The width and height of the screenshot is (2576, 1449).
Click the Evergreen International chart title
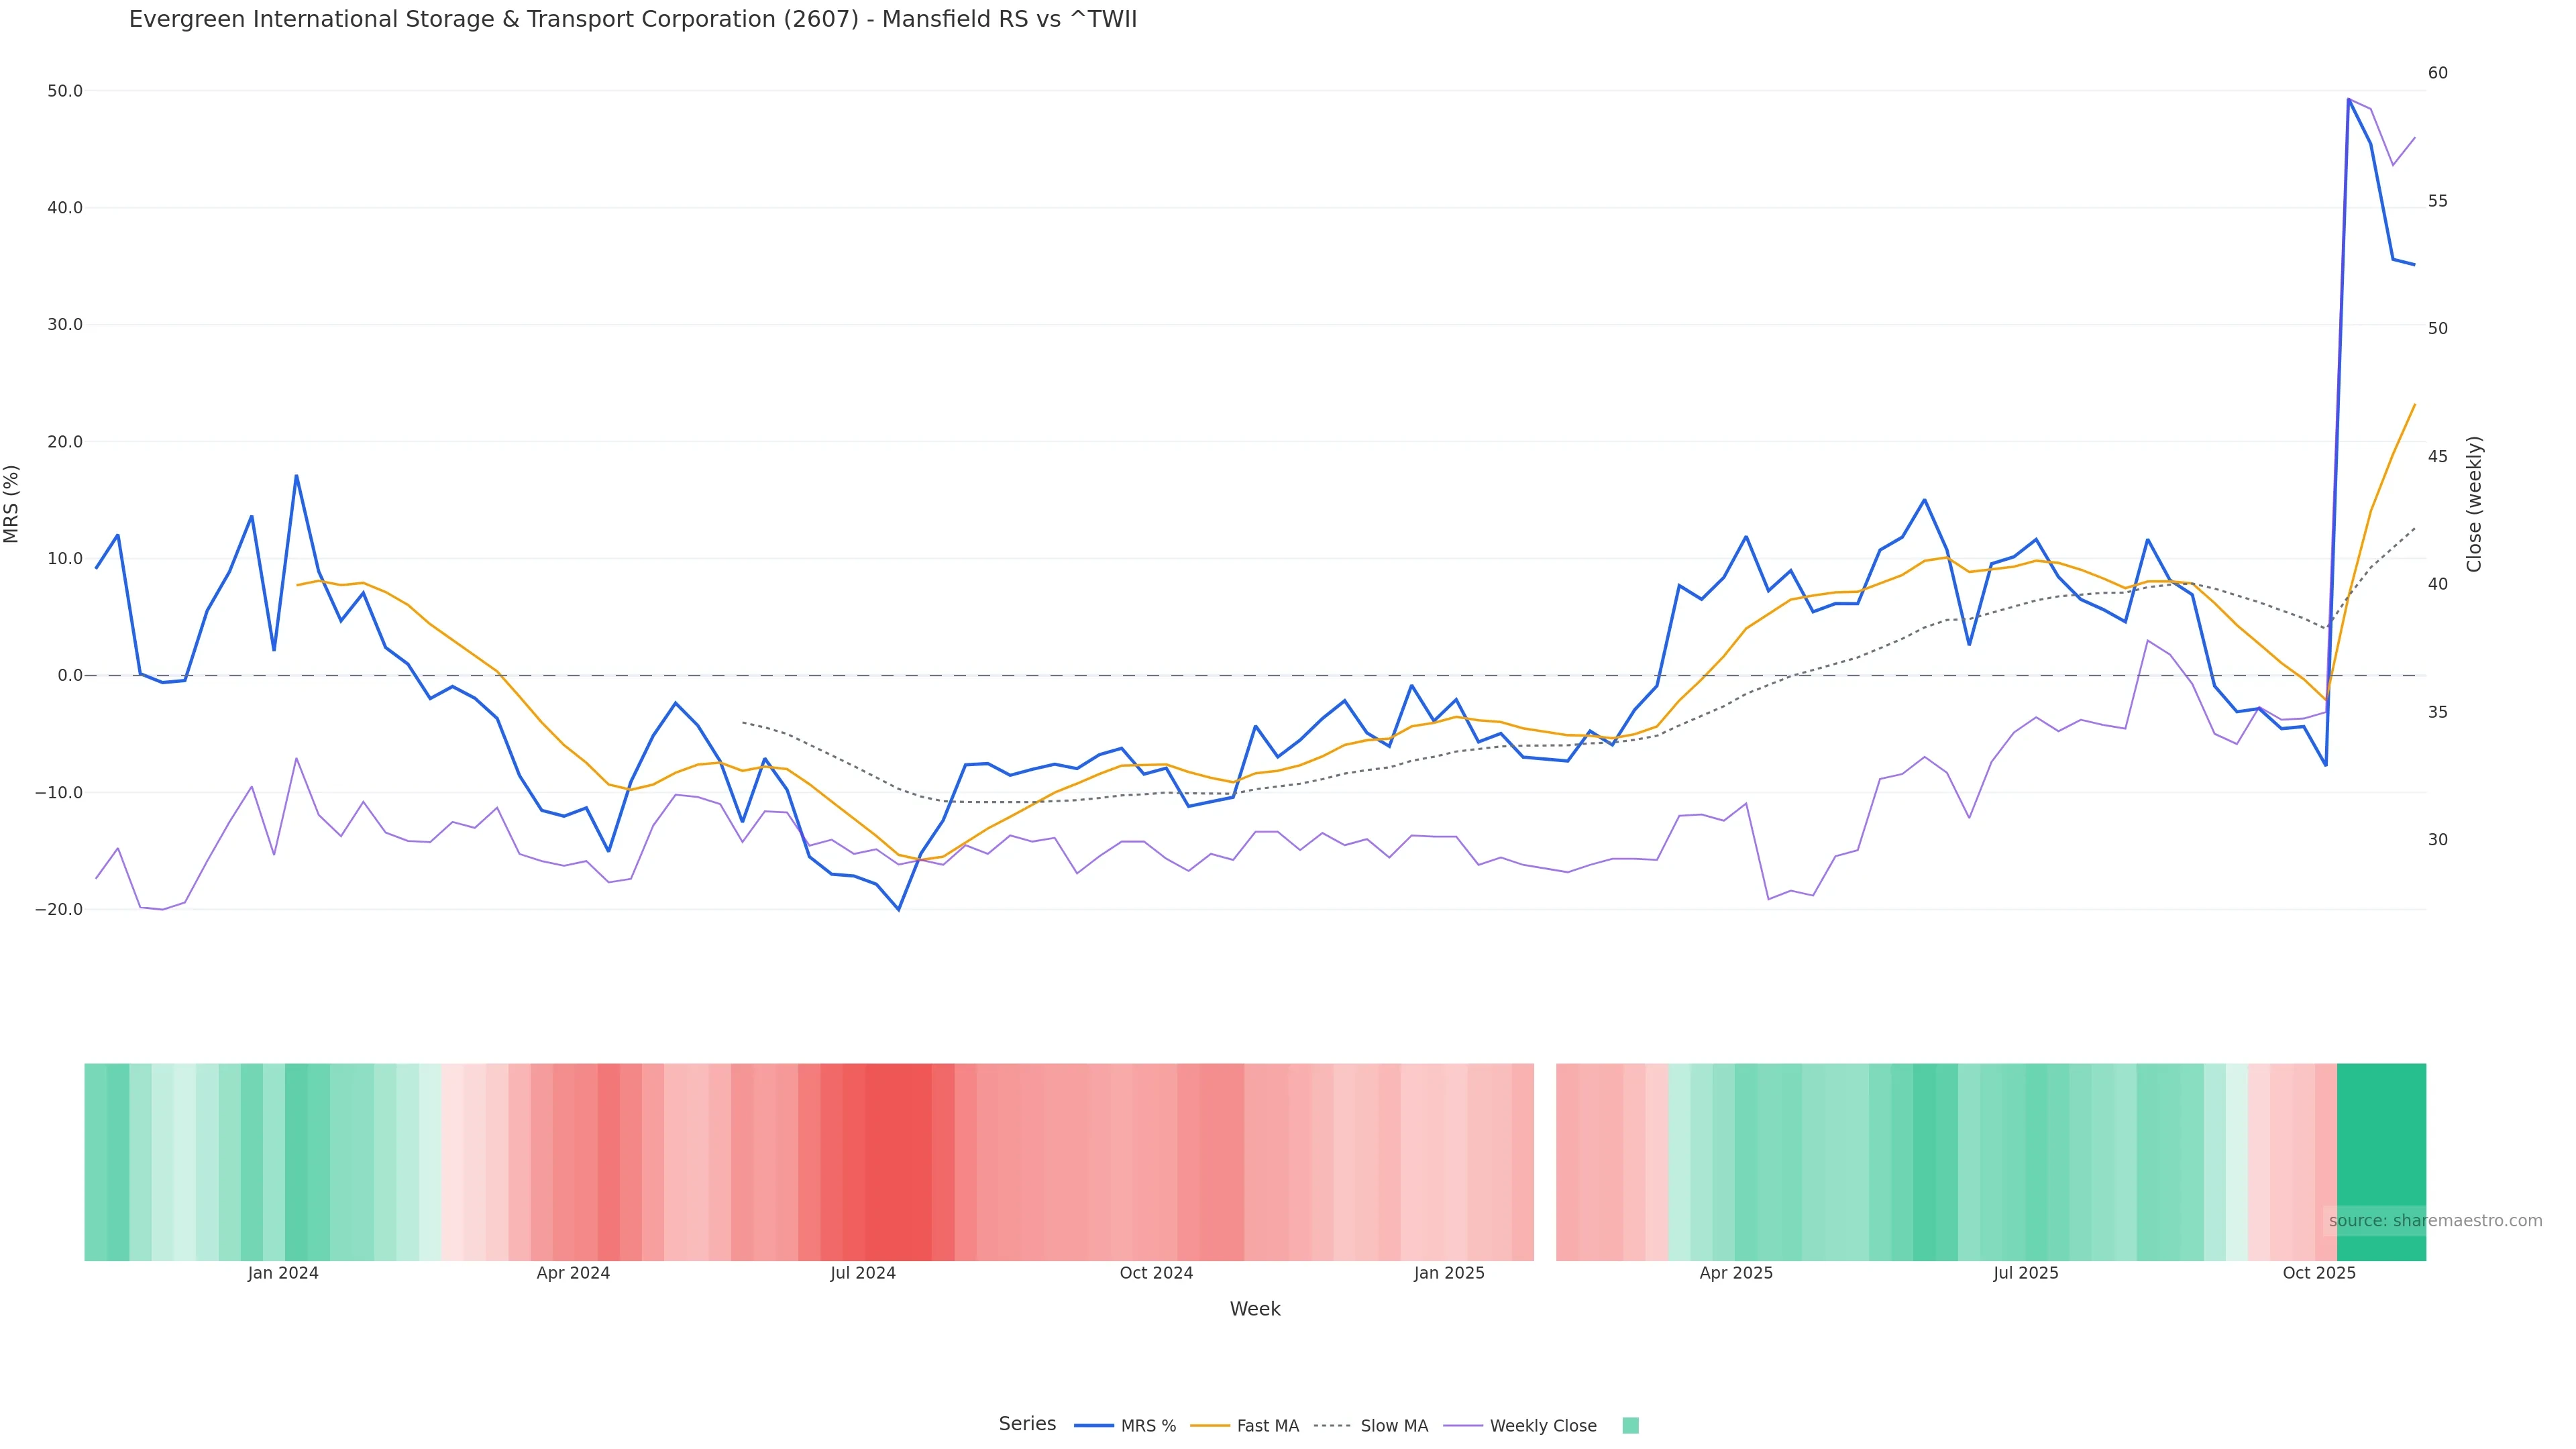point(632,20)
